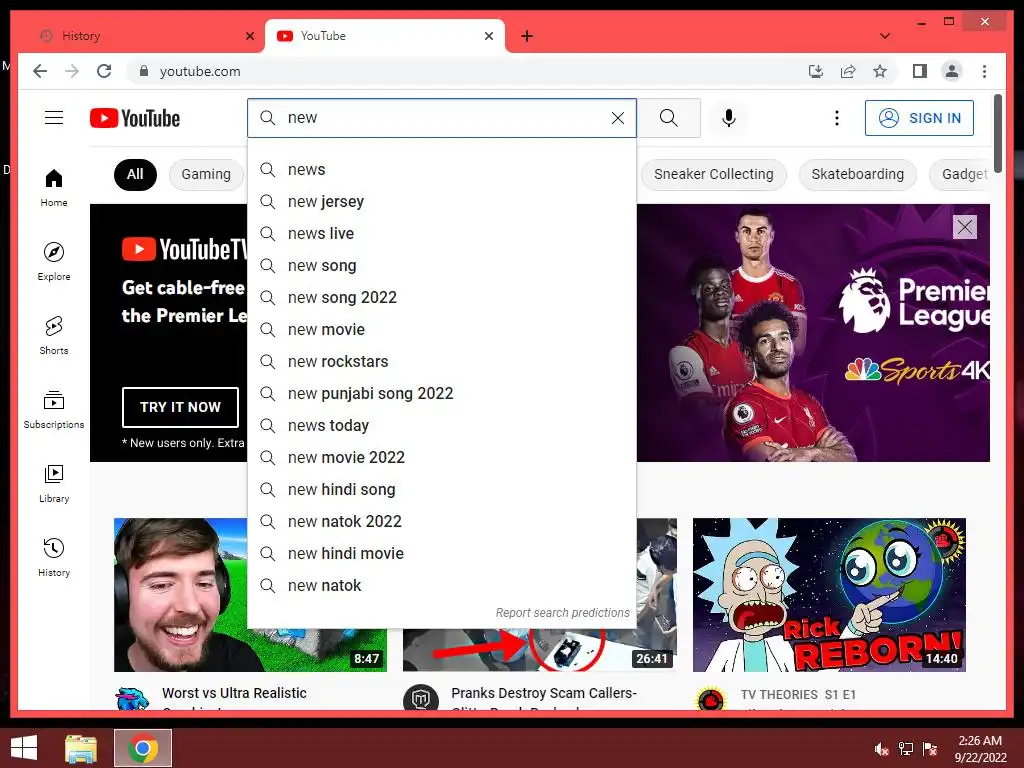
Task: Clear the search box with the X
Action: (617, 118)
